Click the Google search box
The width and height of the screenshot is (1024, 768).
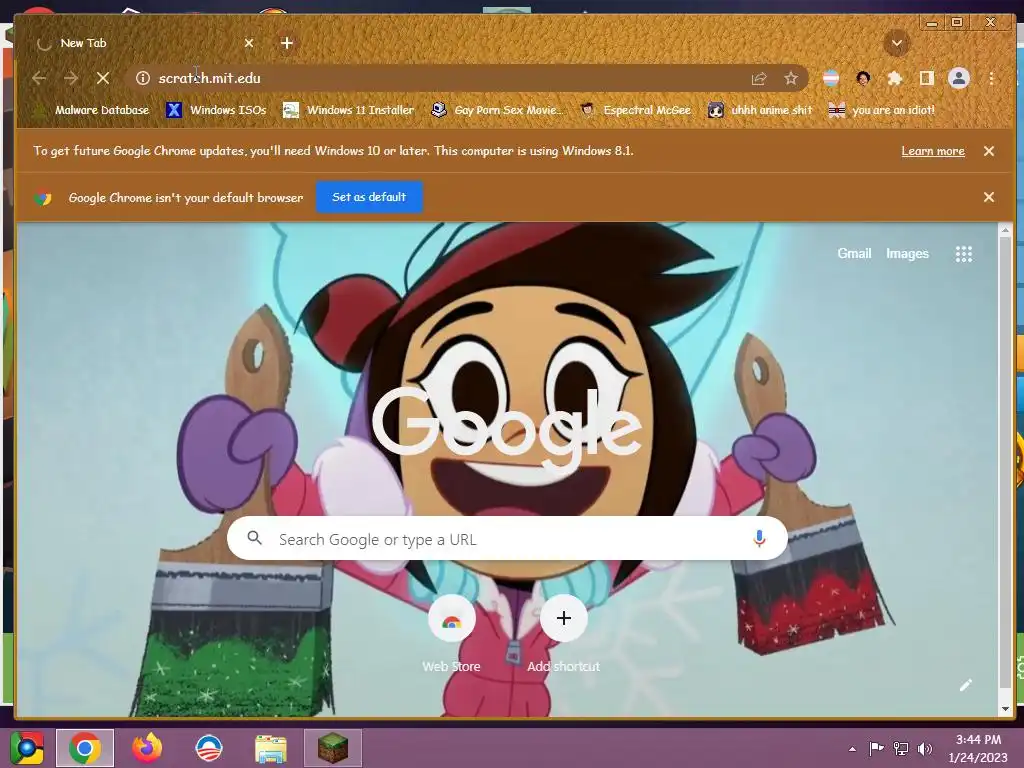507,539
